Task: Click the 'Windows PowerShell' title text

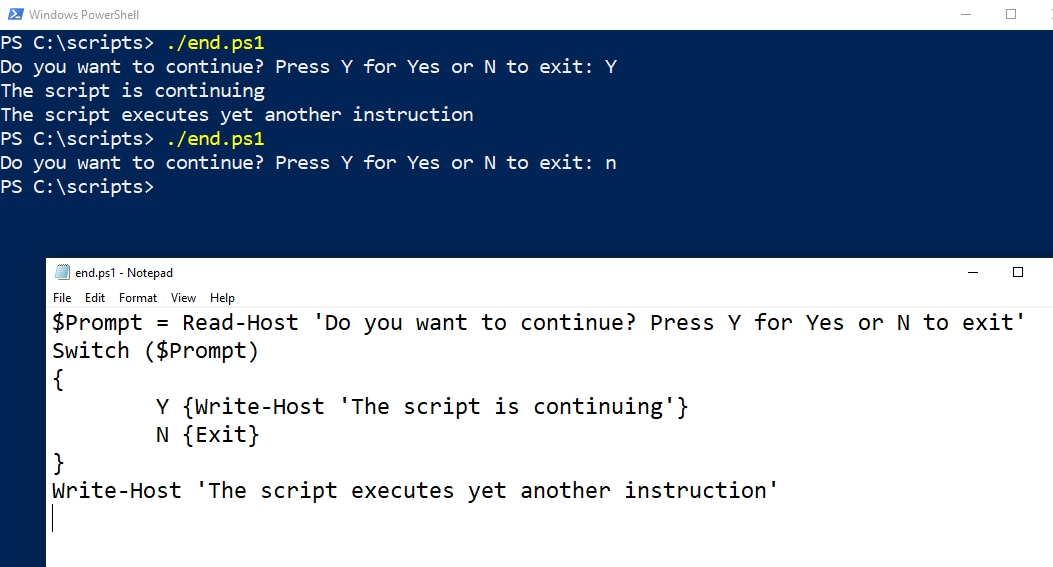Action: (x=84, y=15)
